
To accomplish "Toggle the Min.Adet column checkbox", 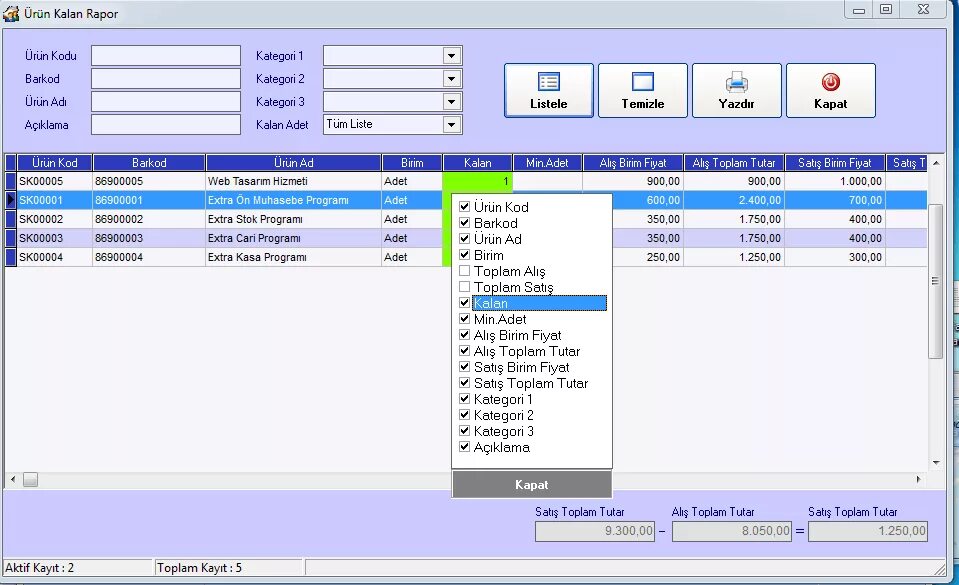I will 464,318.
